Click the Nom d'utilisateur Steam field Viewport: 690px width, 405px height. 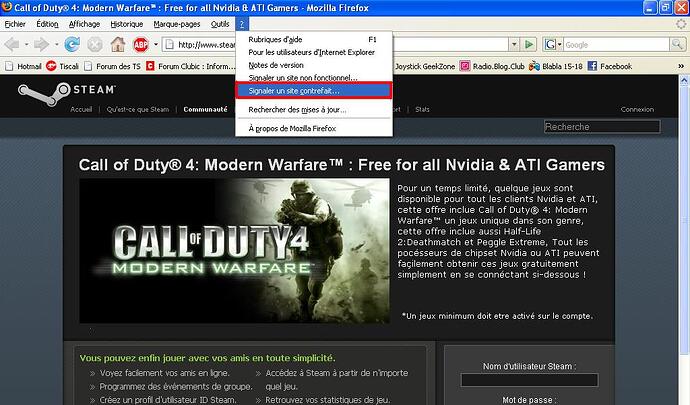click(x=529, y=380)
